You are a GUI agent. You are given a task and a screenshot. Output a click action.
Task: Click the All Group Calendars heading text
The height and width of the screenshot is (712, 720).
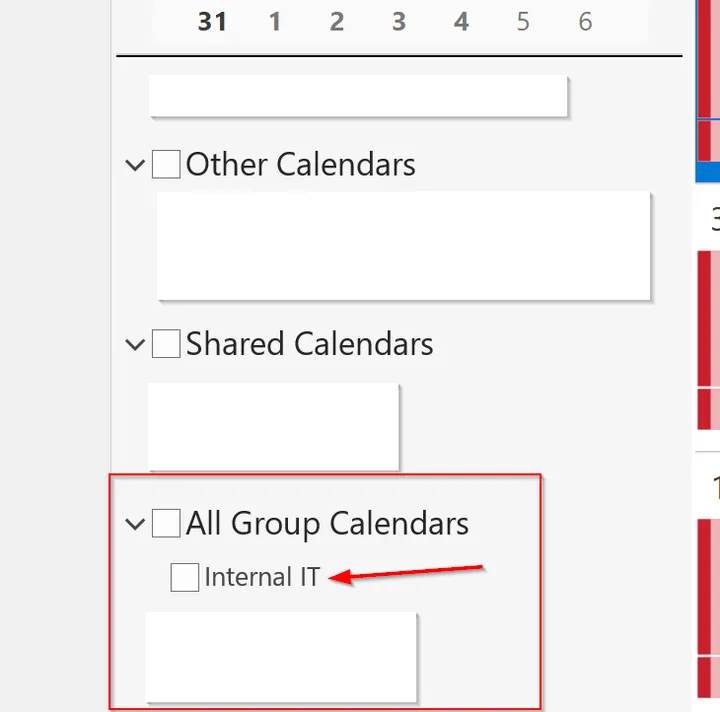[x=327, y=524]
